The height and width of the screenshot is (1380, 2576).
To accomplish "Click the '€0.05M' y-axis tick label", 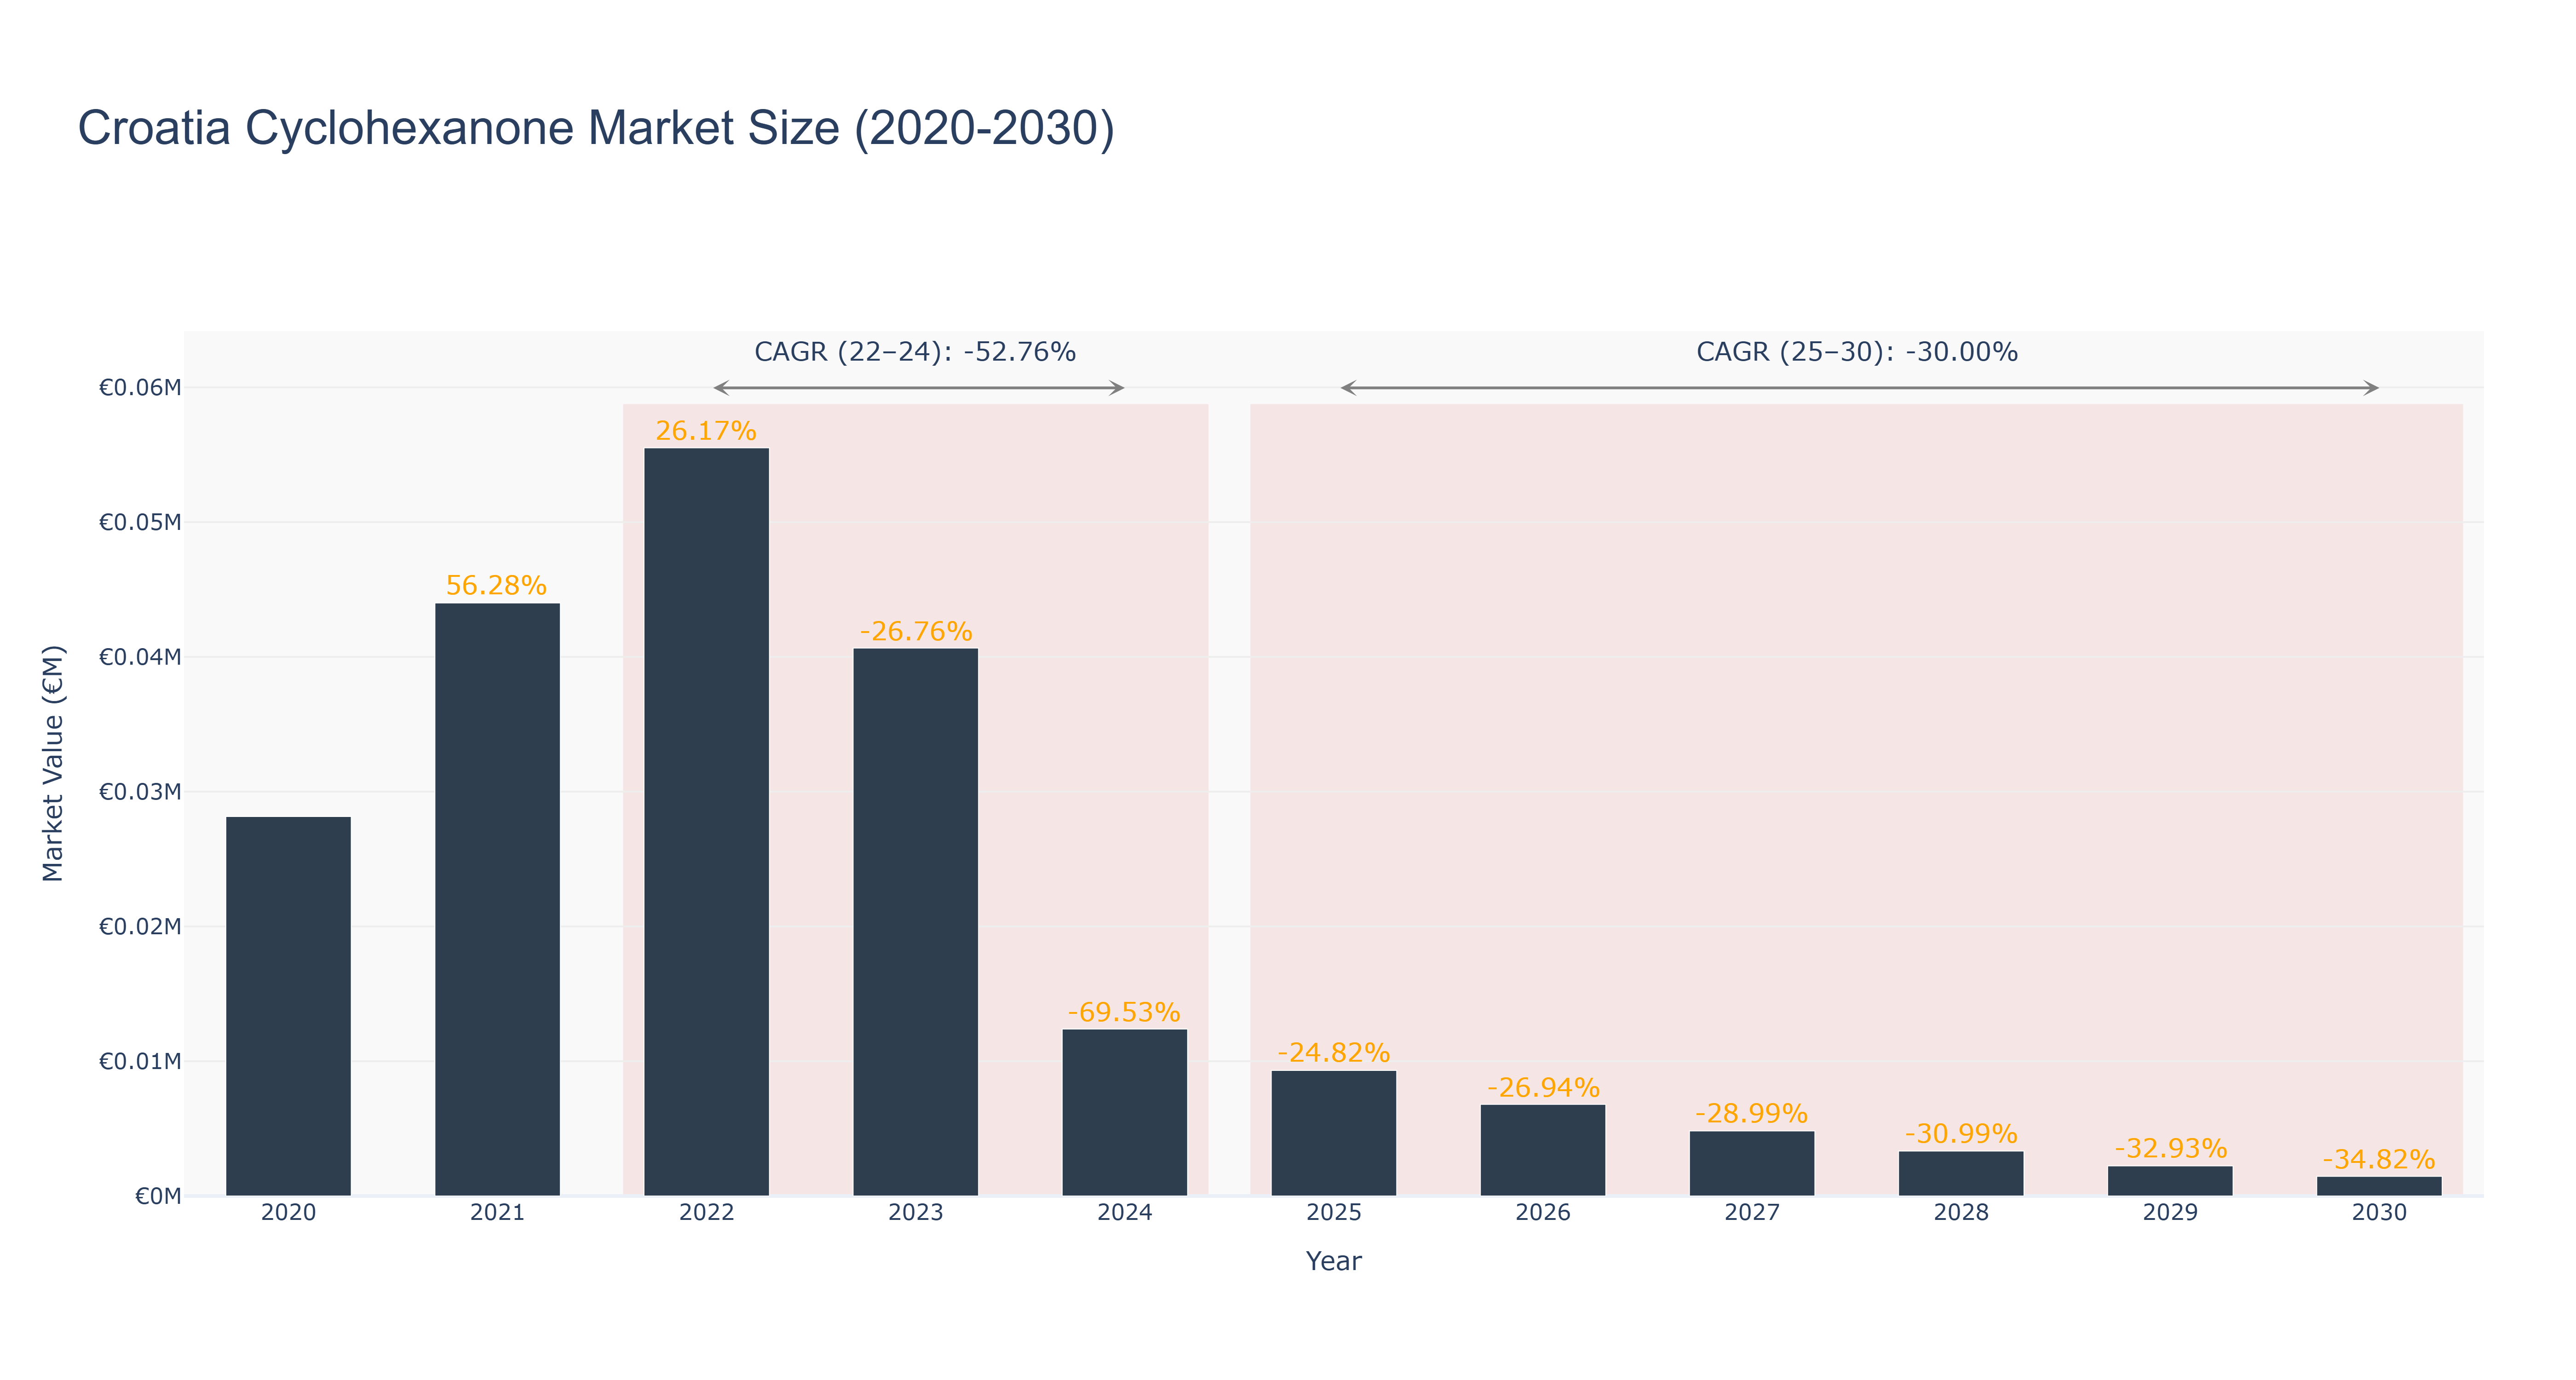I will point(140,522).
